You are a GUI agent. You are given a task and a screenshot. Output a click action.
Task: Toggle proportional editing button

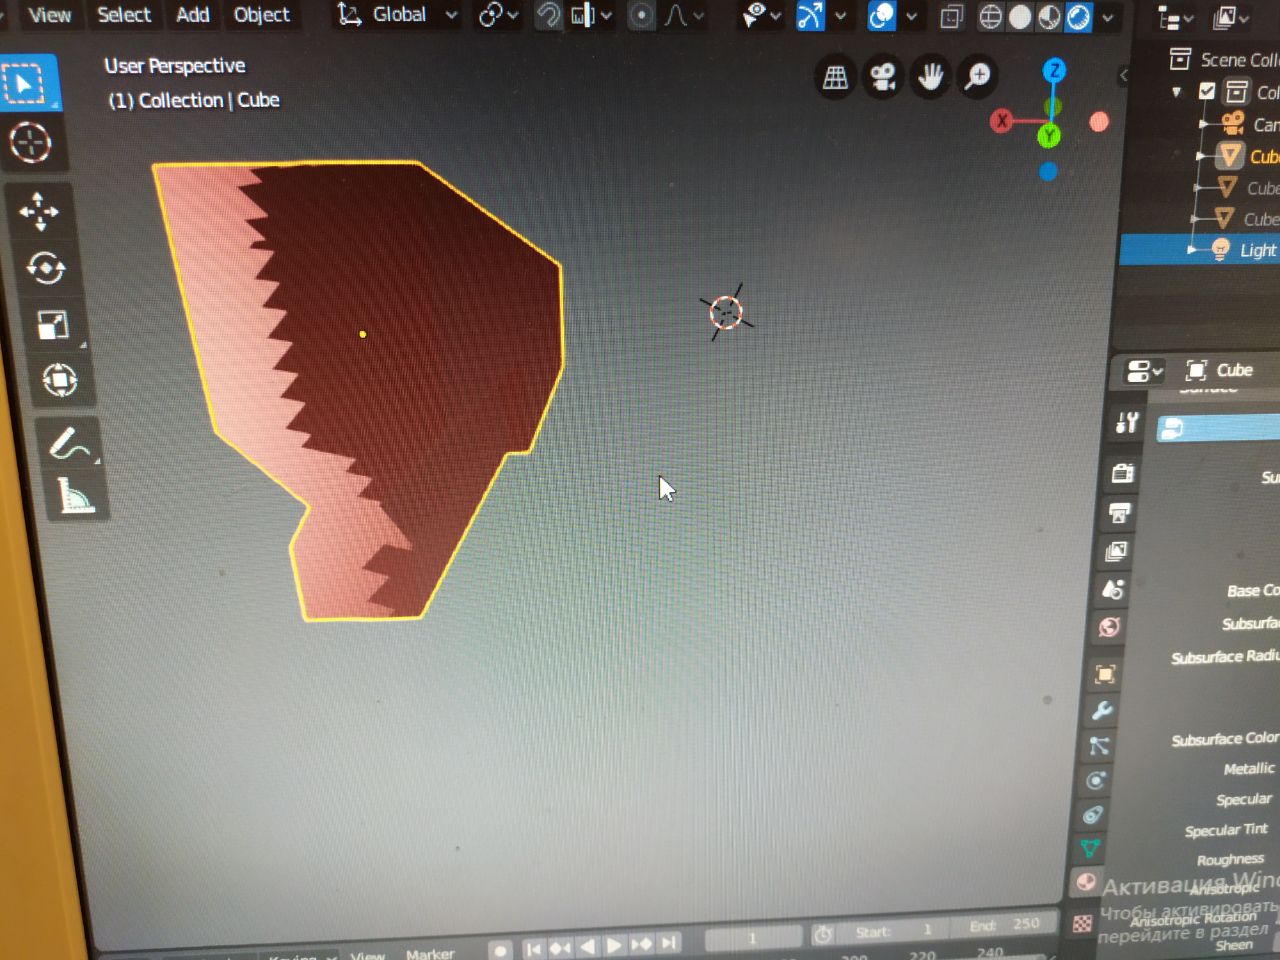[642, 15]
